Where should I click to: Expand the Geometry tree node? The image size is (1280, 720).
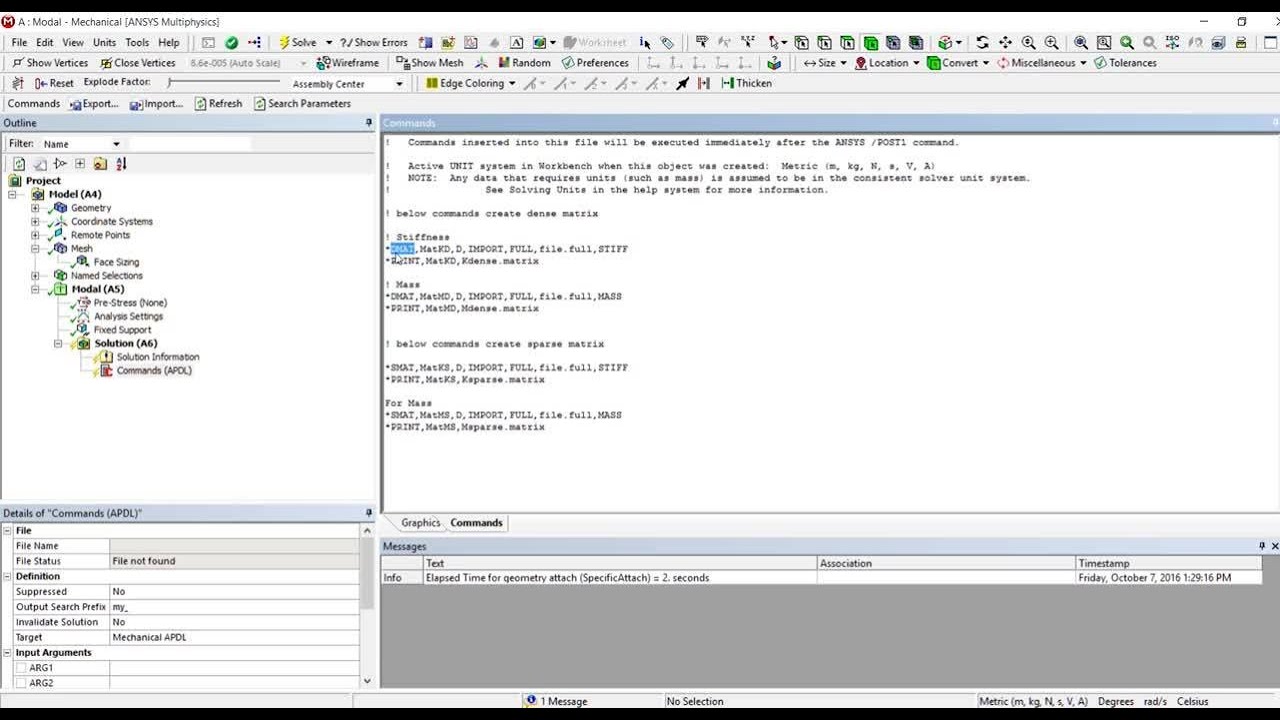click(35, 208)
